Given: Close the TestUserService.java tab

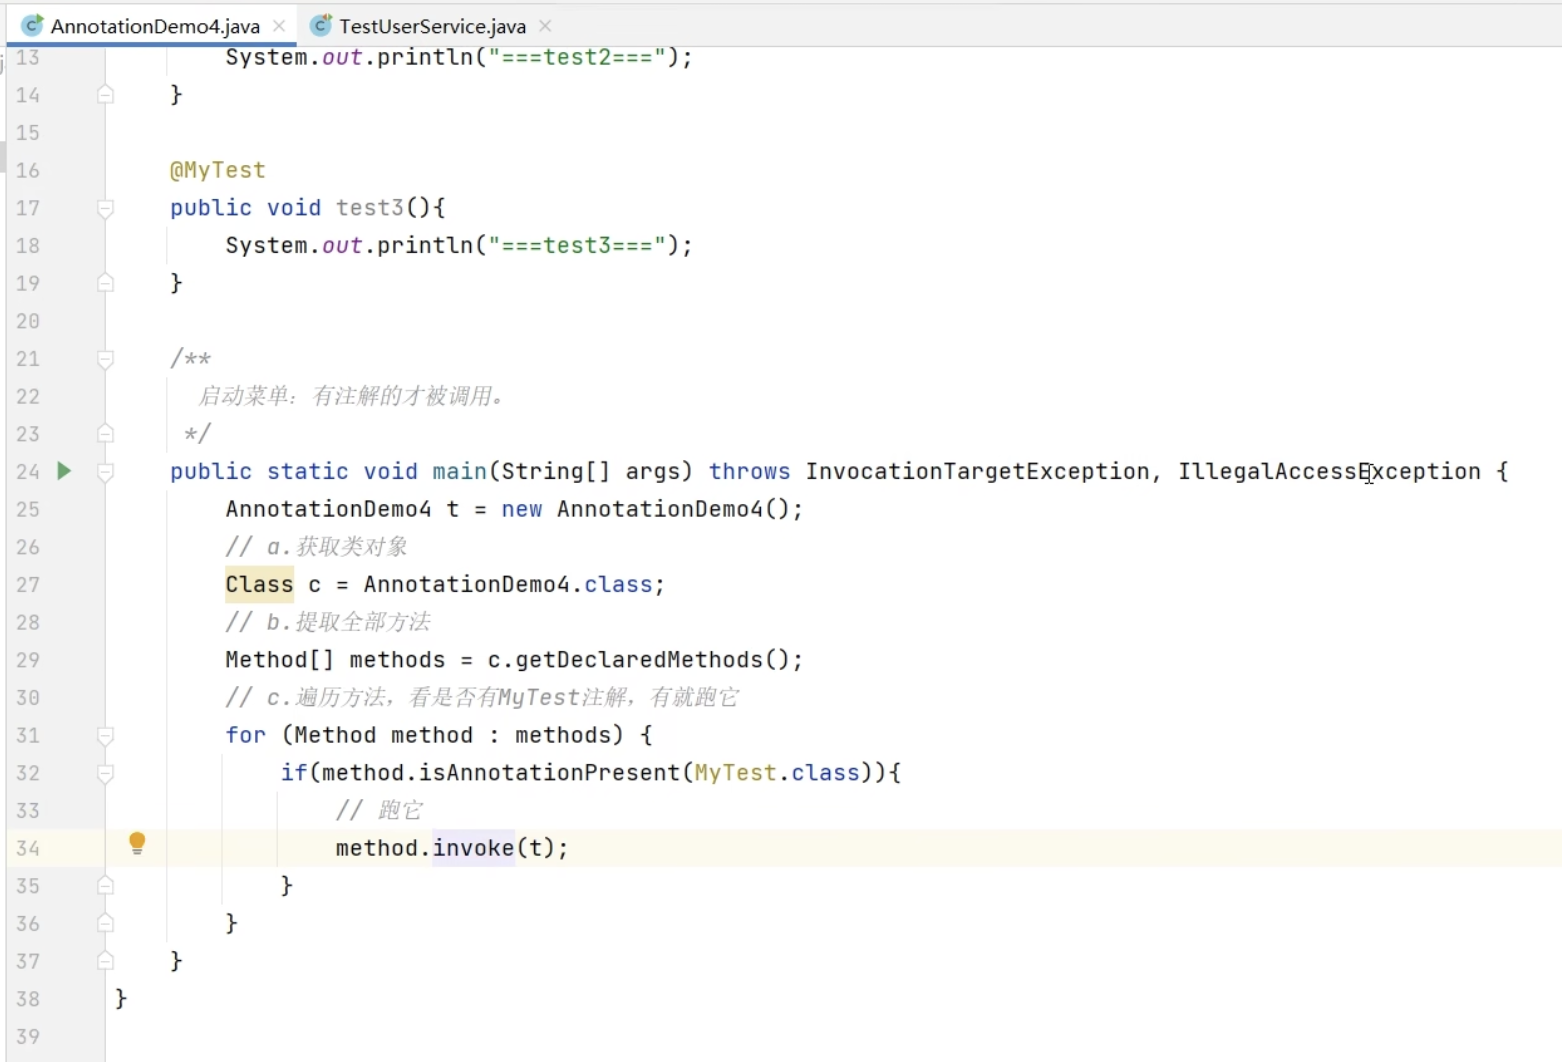Looking at the screenshot, I should [x=545, y=26].
